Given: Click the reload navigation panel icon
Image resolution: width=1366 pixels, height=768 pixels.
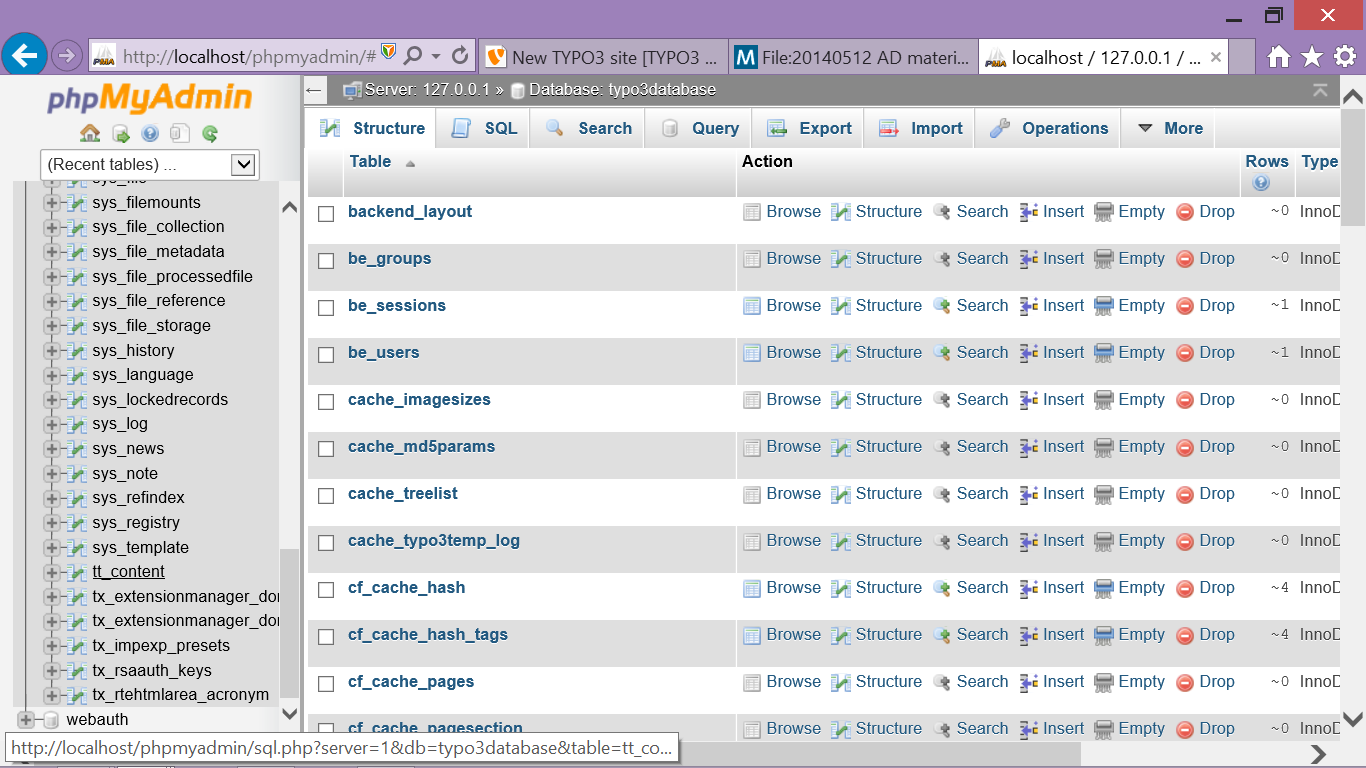Looking at the screenshot, I should [x=210, y=133].
